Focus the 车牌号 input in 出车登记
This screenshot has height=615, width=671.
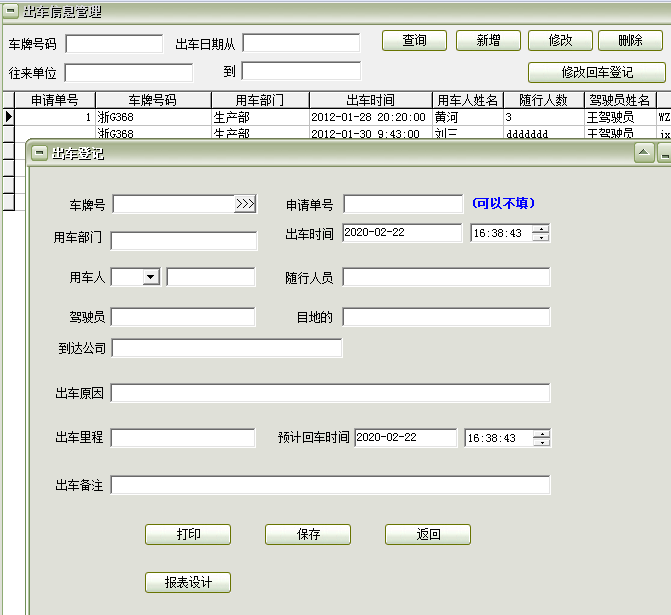tap(174, 204)
